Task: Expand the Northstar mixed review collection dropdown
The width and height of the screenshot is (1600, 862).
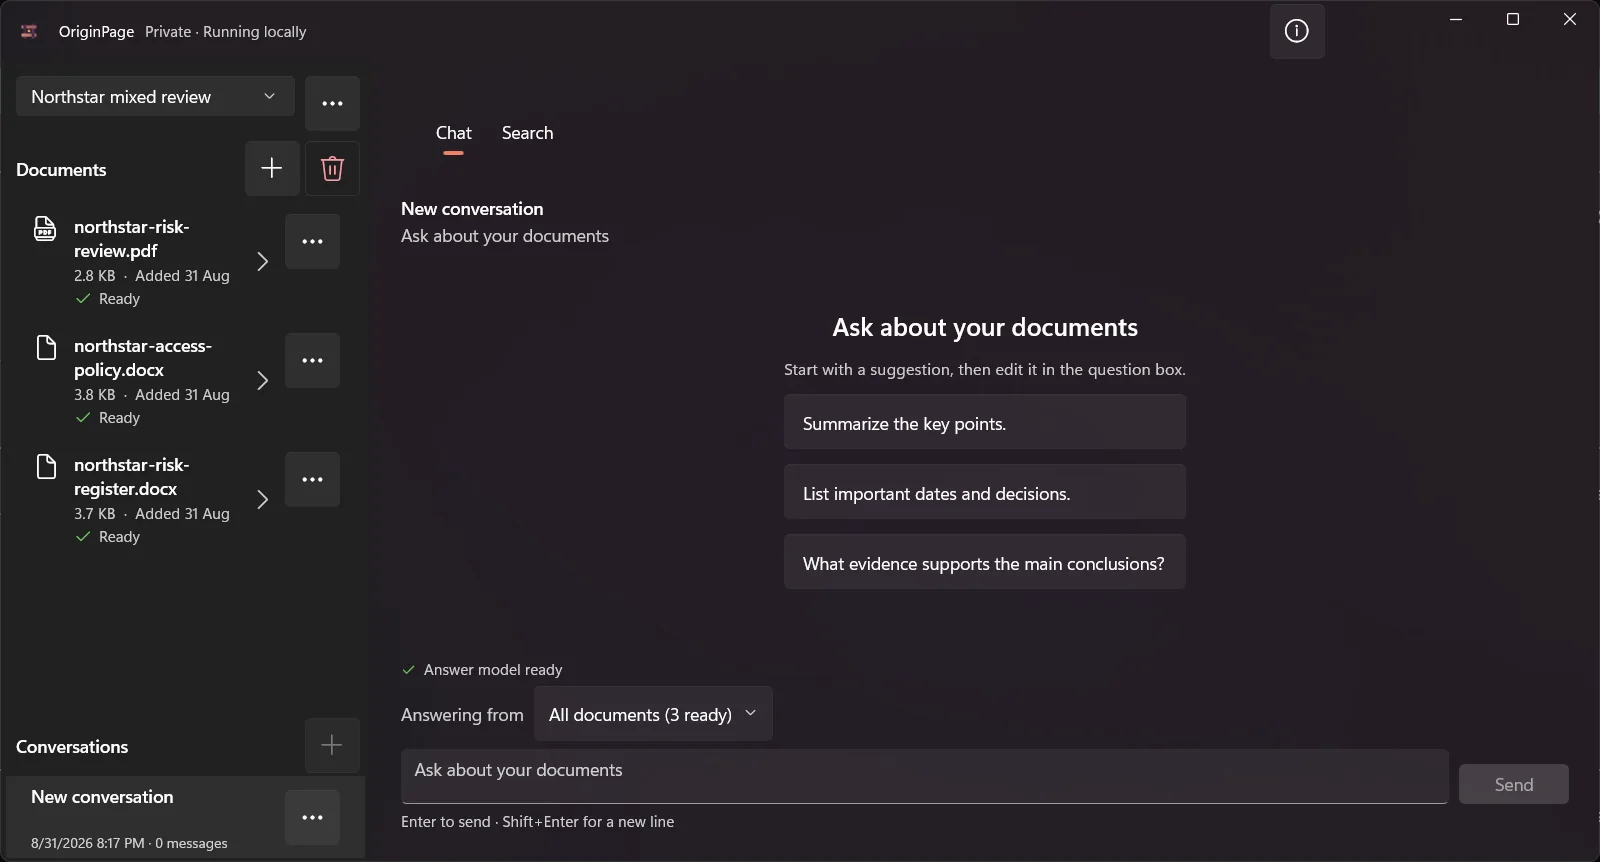Action: [x=155, y=96]
